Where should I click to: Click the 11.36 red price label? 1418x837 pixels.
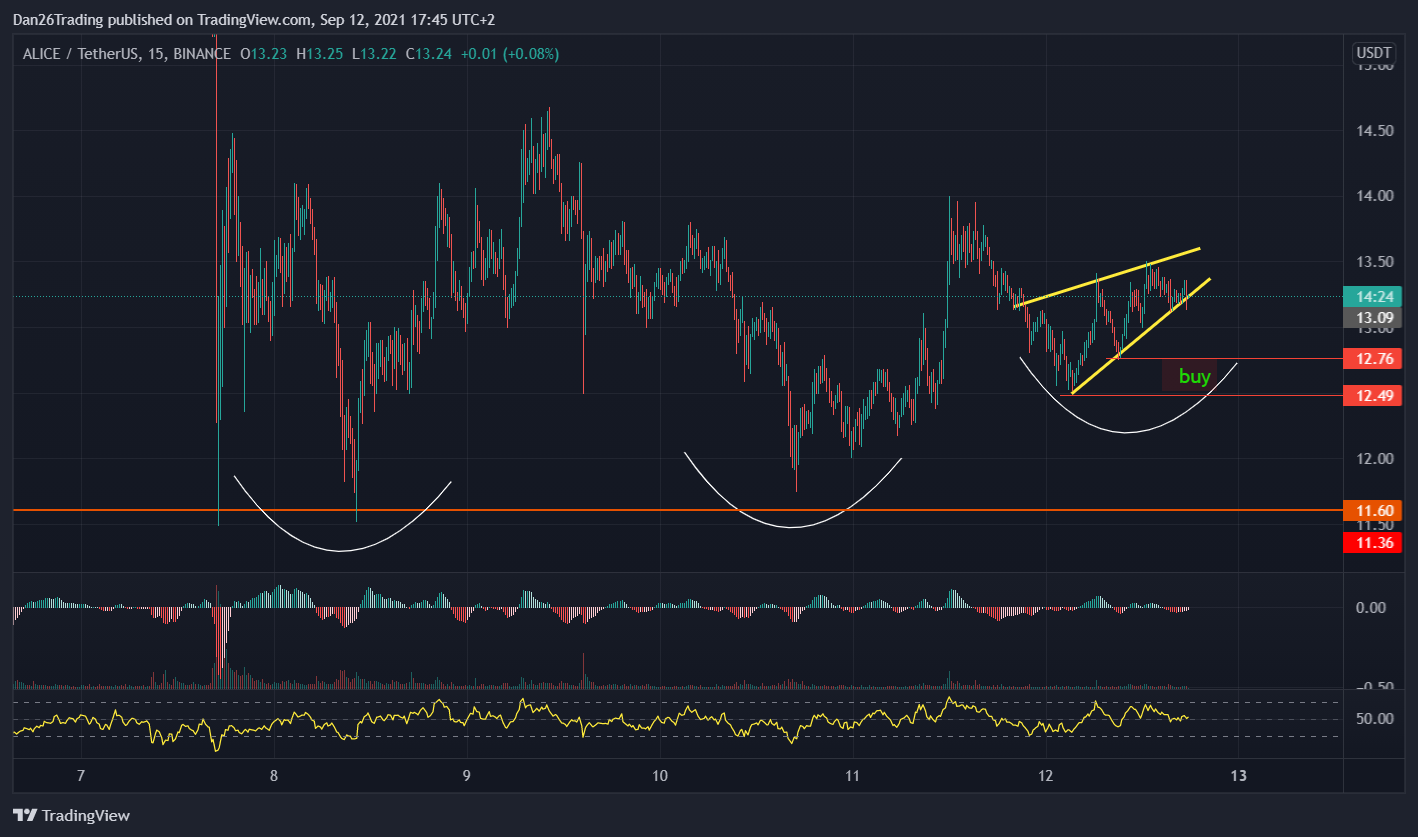pyautogui.click(x=1372, y=542)
